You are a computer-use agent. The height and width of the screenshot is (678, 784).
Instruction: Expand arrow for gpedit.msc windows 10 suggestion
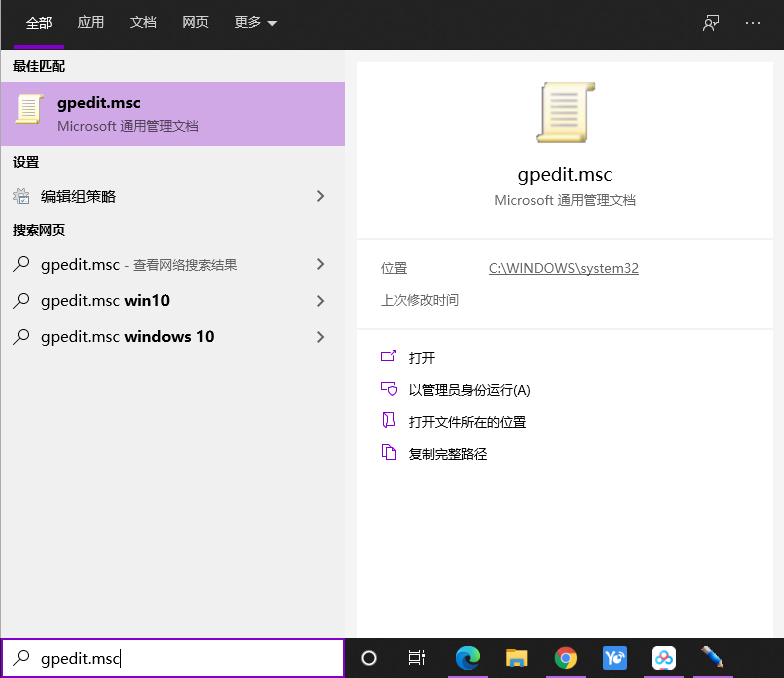[321, 337]
